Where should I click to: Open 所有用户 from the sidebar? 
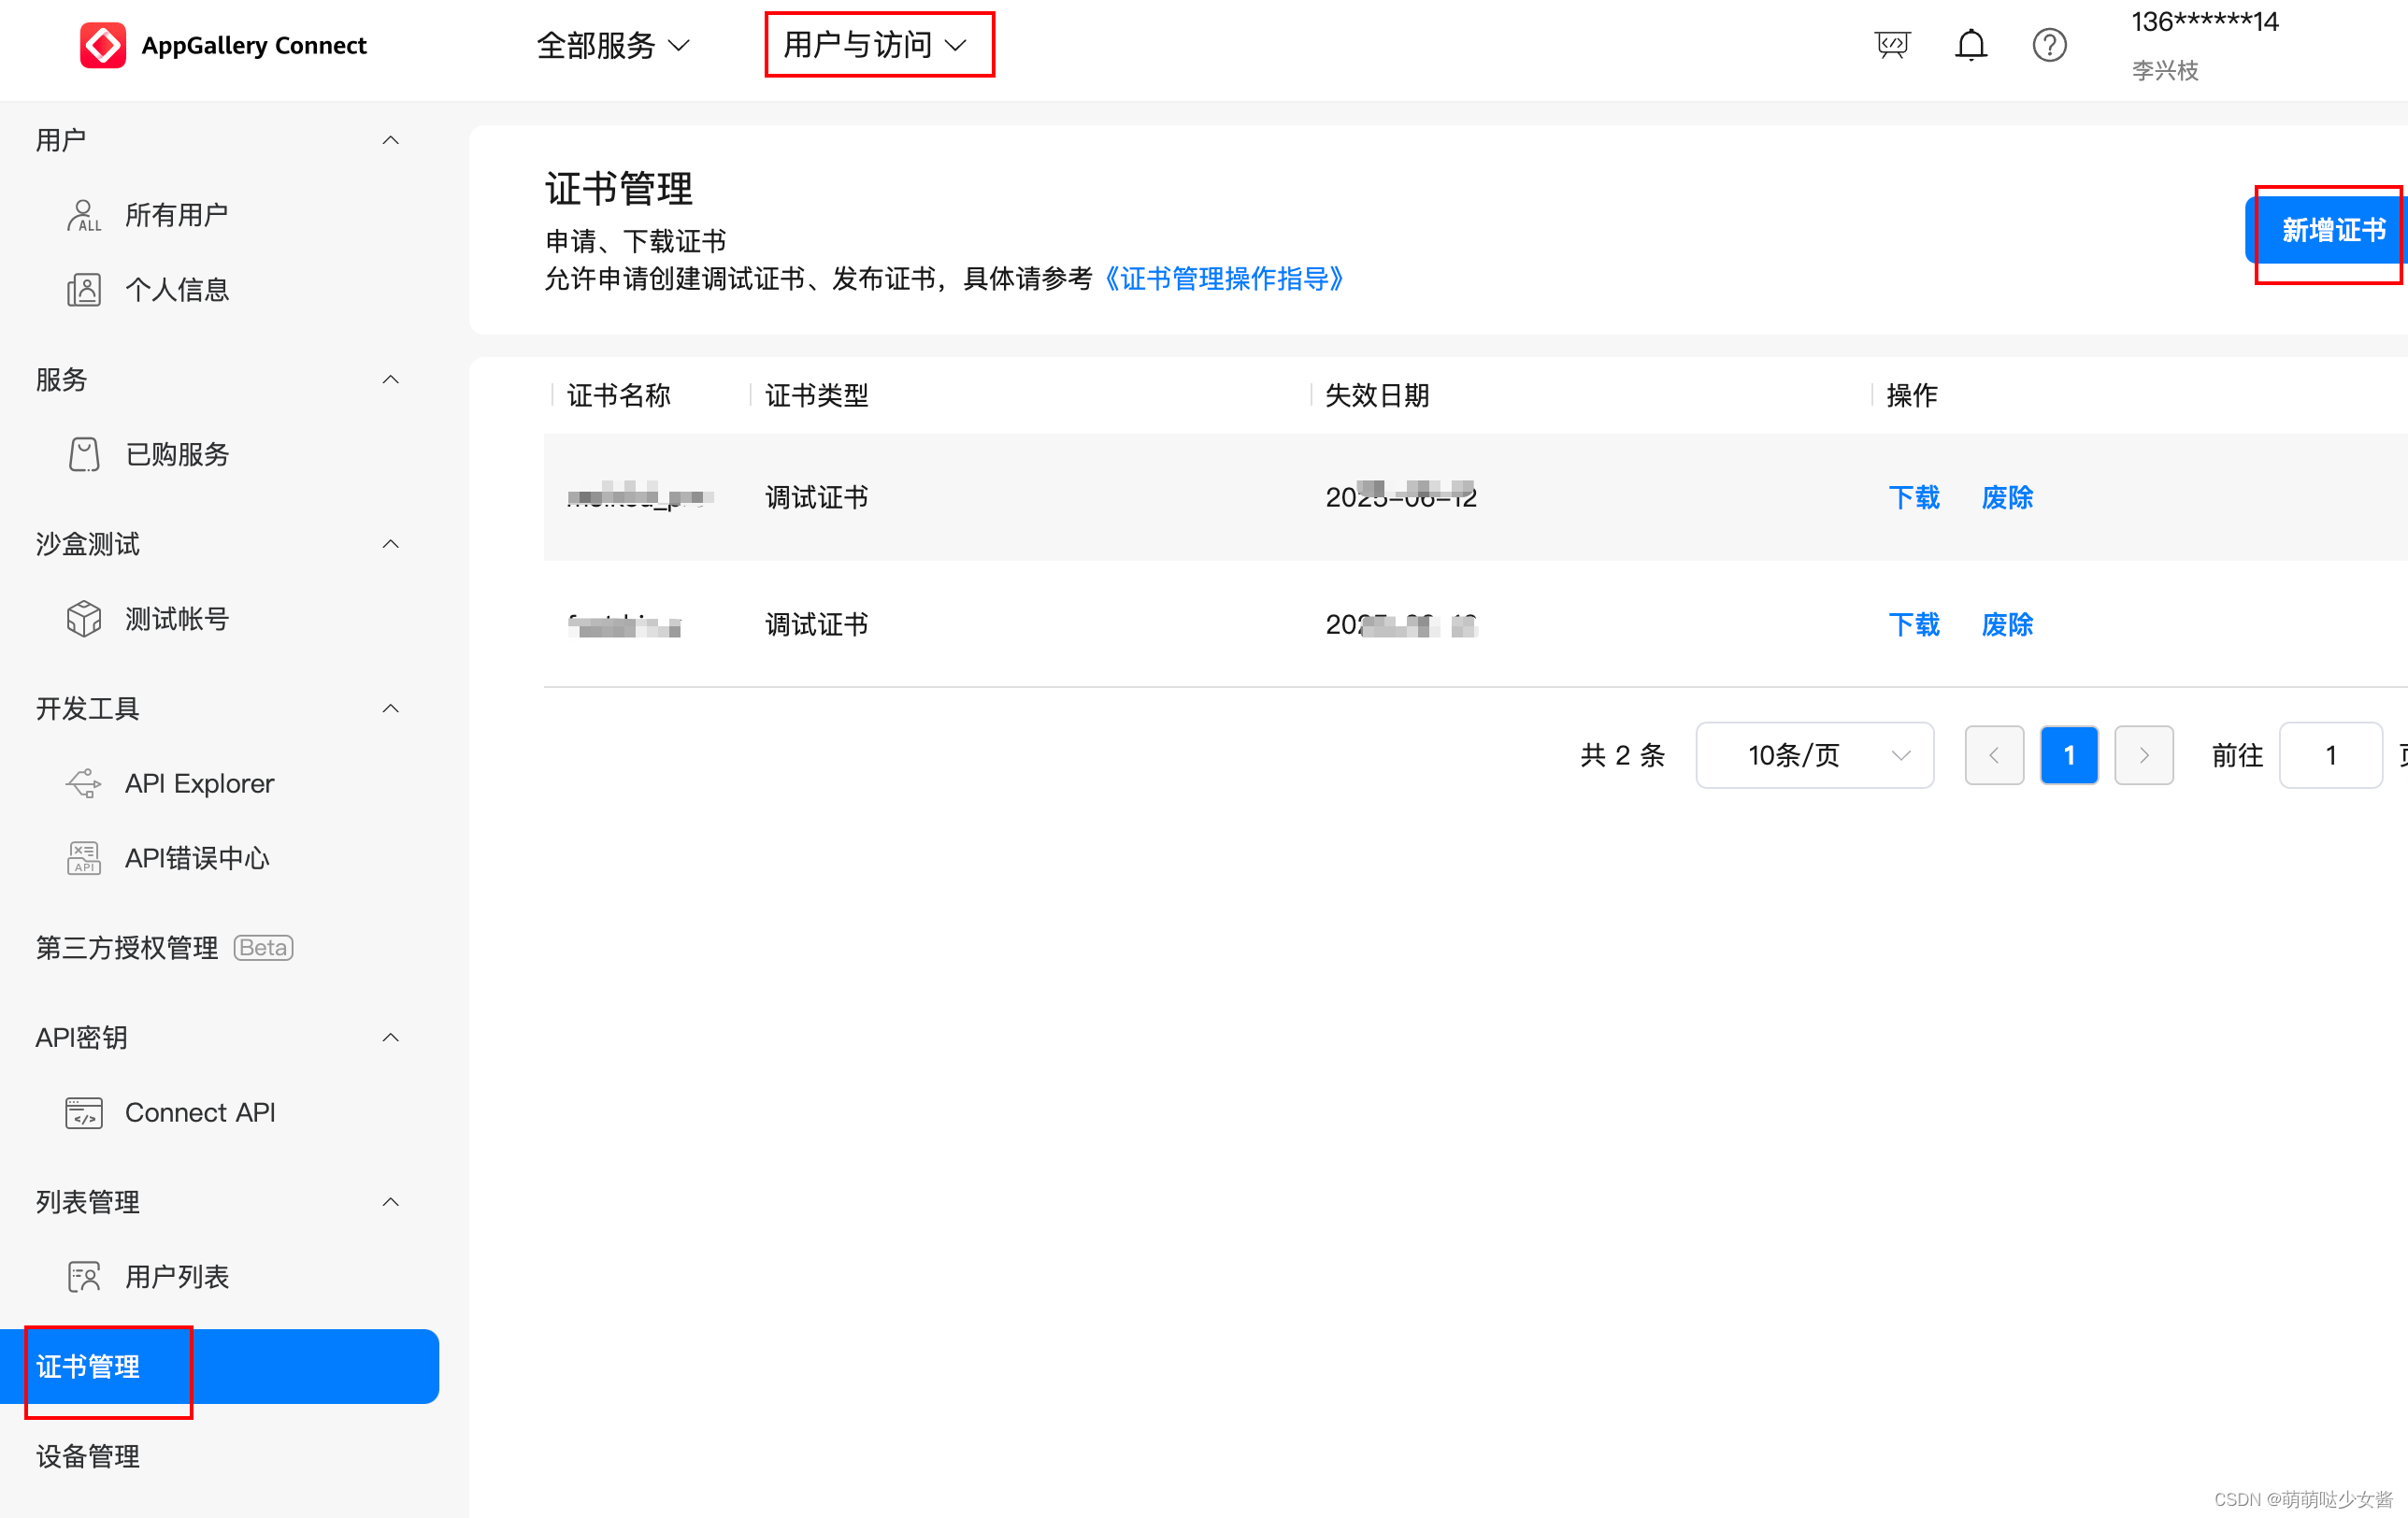coord(176,215)
